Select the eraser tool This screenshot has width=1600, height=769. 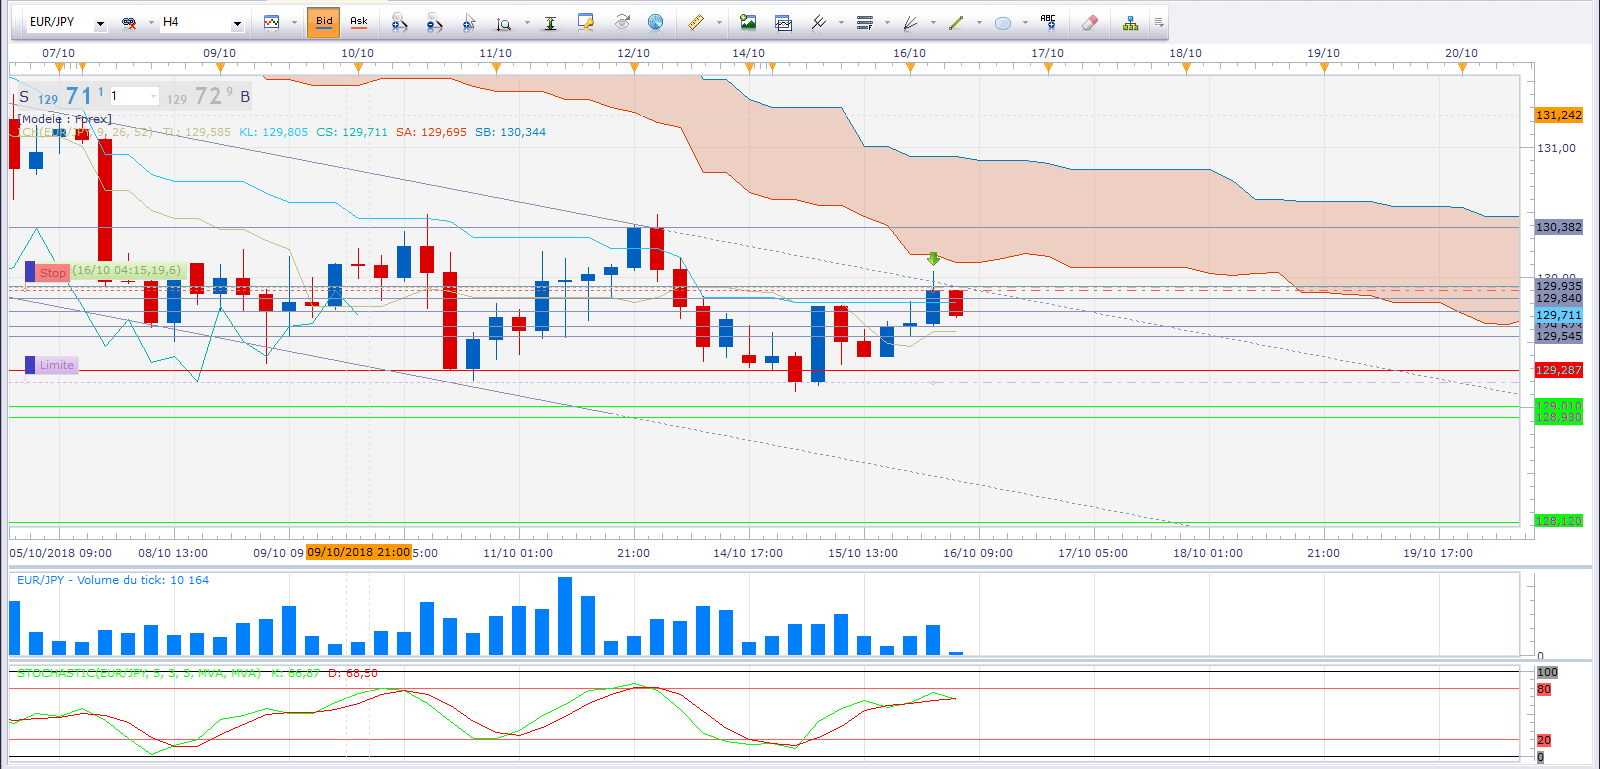point(1090,22)
